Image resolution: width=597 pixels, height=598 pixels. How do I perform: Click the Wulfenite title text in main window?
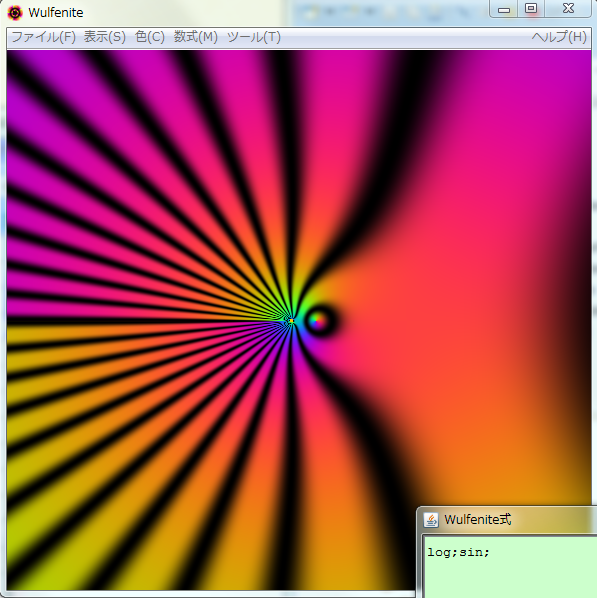56,13
